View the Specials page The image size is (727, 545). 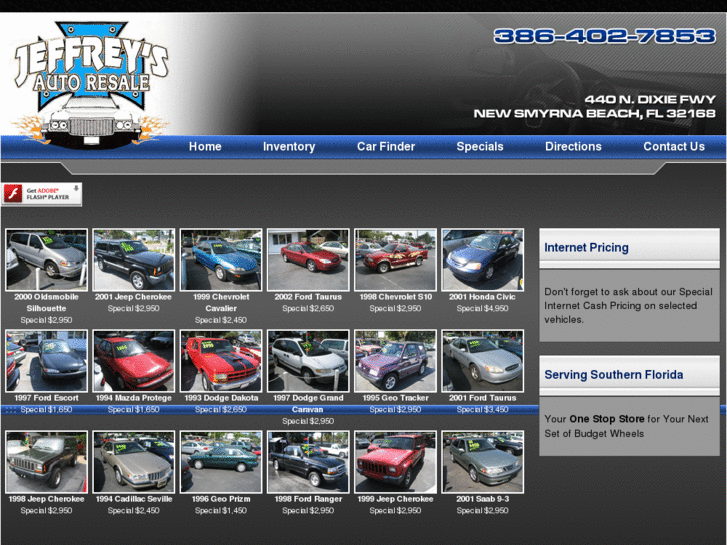click(x=480, y=147)
